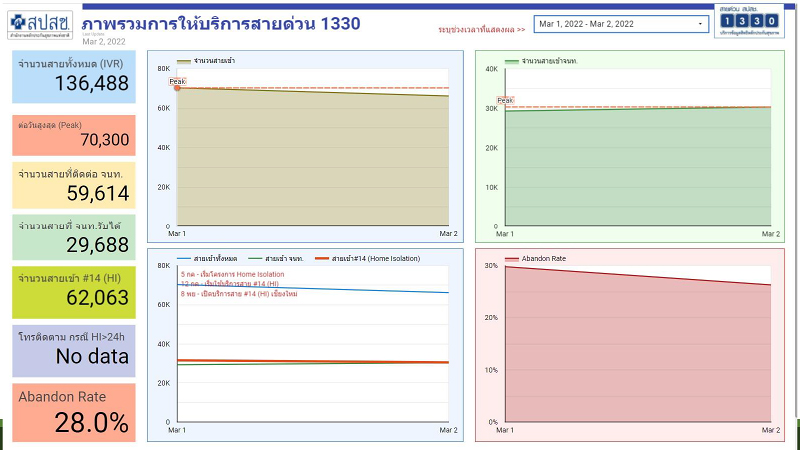The height and width of the screenshot is (450, 800).
Task: Open the date range dropdown arrow
Action: click(699, 23)
